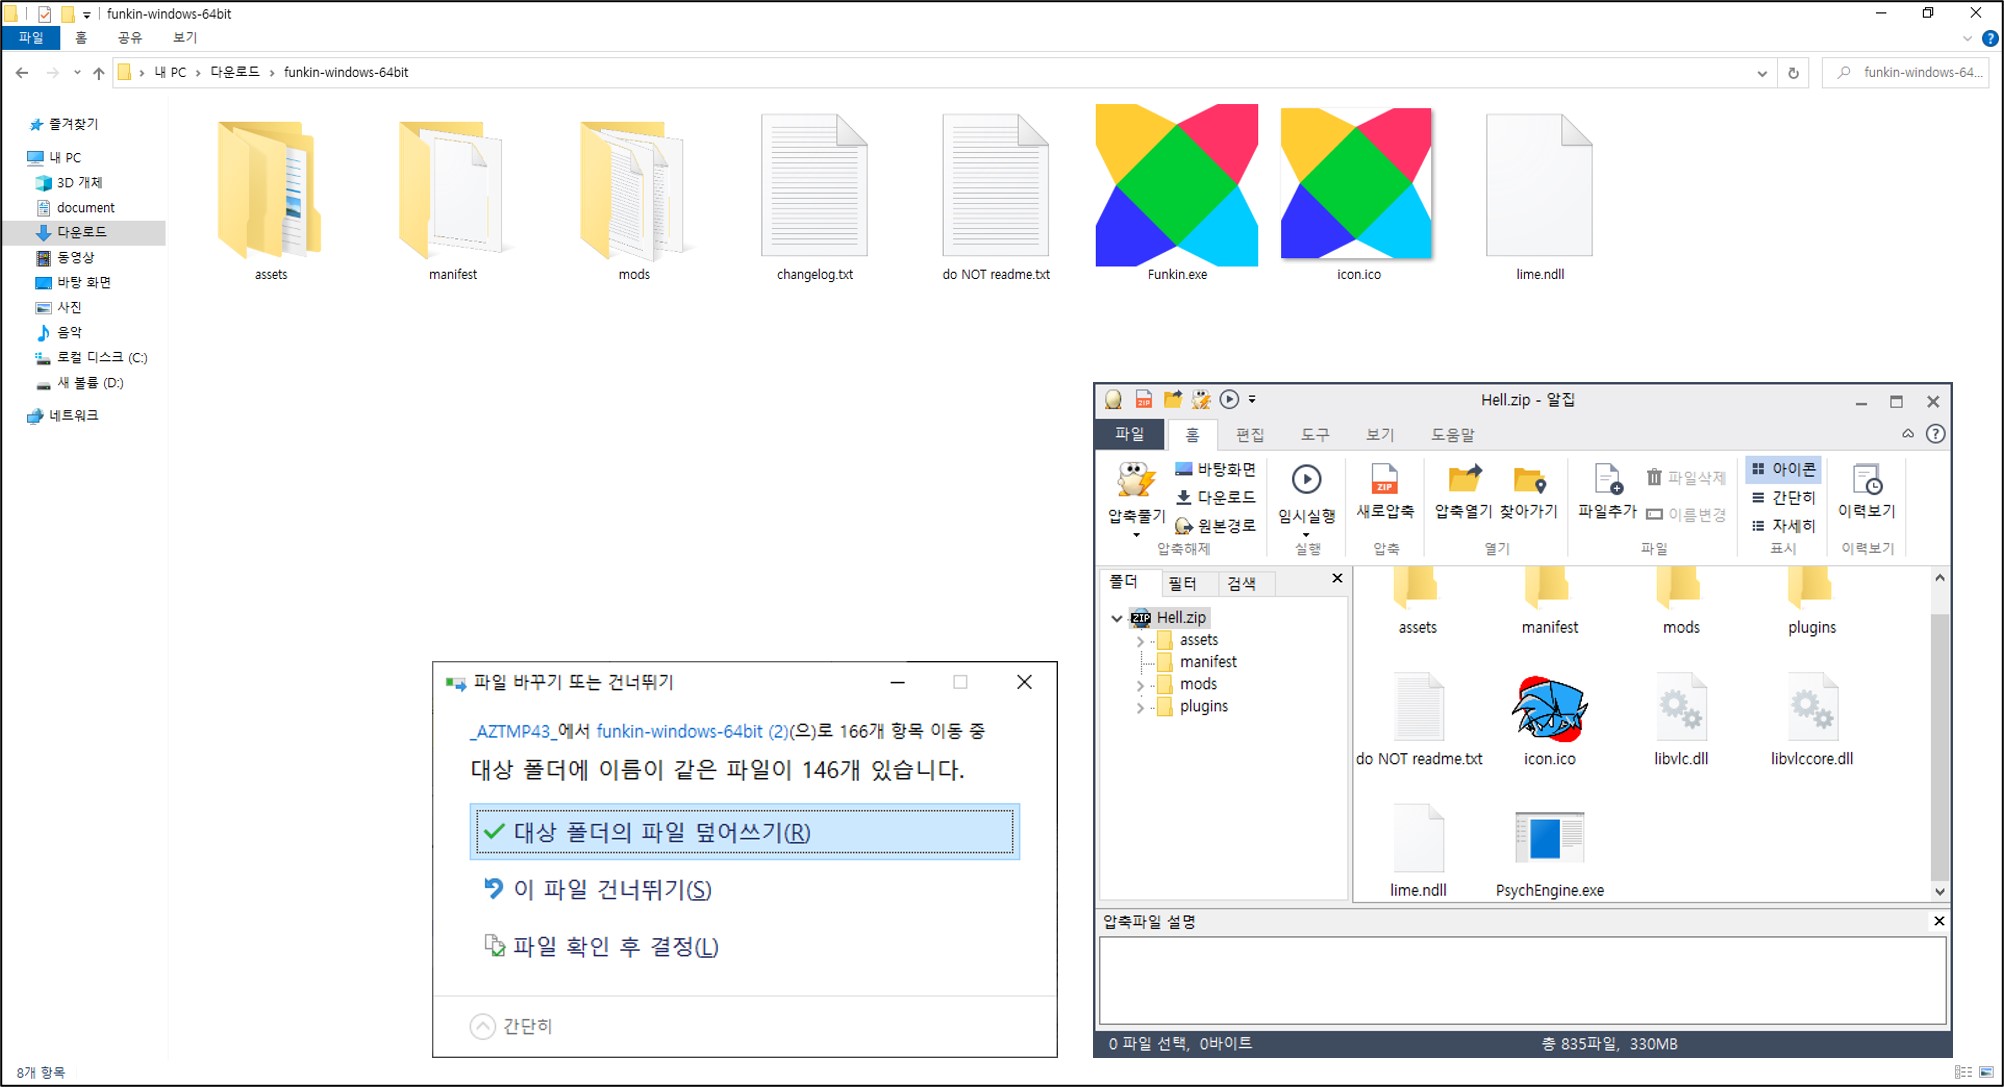Click the 이력보기 history icon
The height and width of the screenshot is (1087, 2004).
(1867, 481)
